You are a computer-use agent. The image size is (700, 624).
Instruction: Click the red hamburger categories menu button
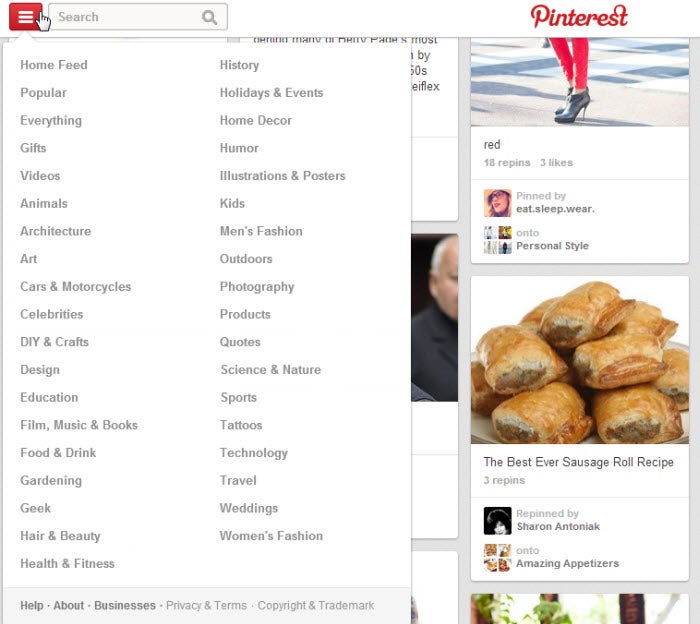coord(25,17)
